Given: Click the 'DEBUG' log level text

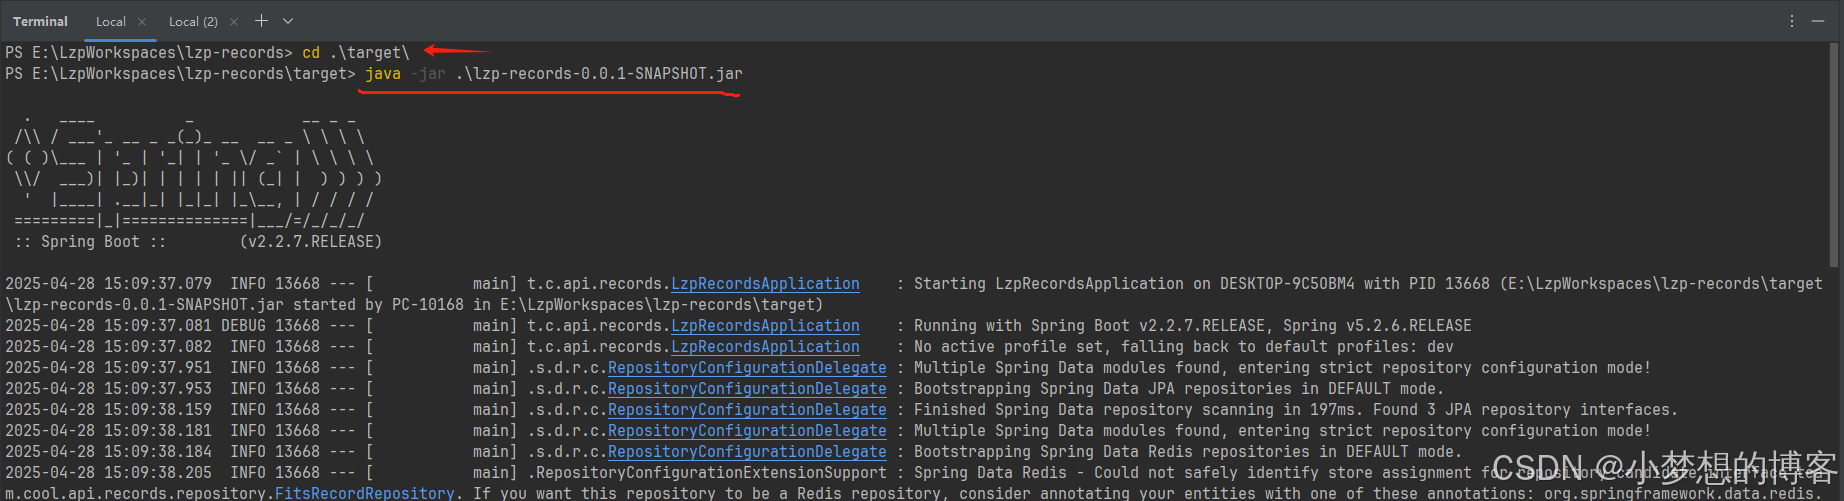Looking at the screenshot, I should click(243, 326).
